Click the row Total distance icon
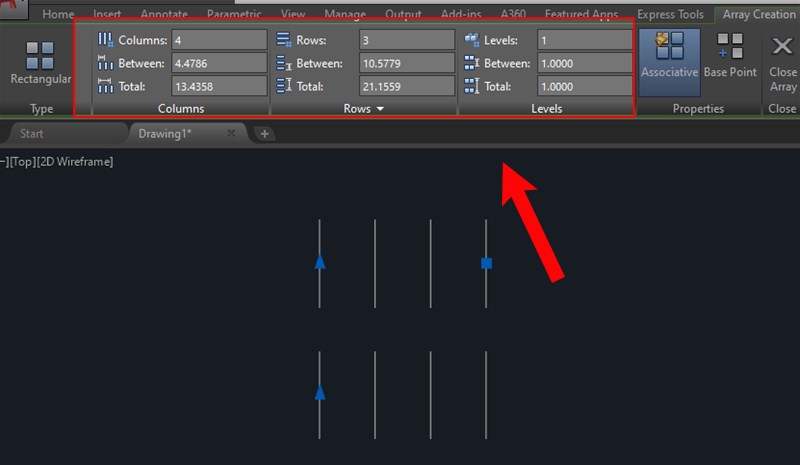The image size is (800, 465). click(284, 86)
